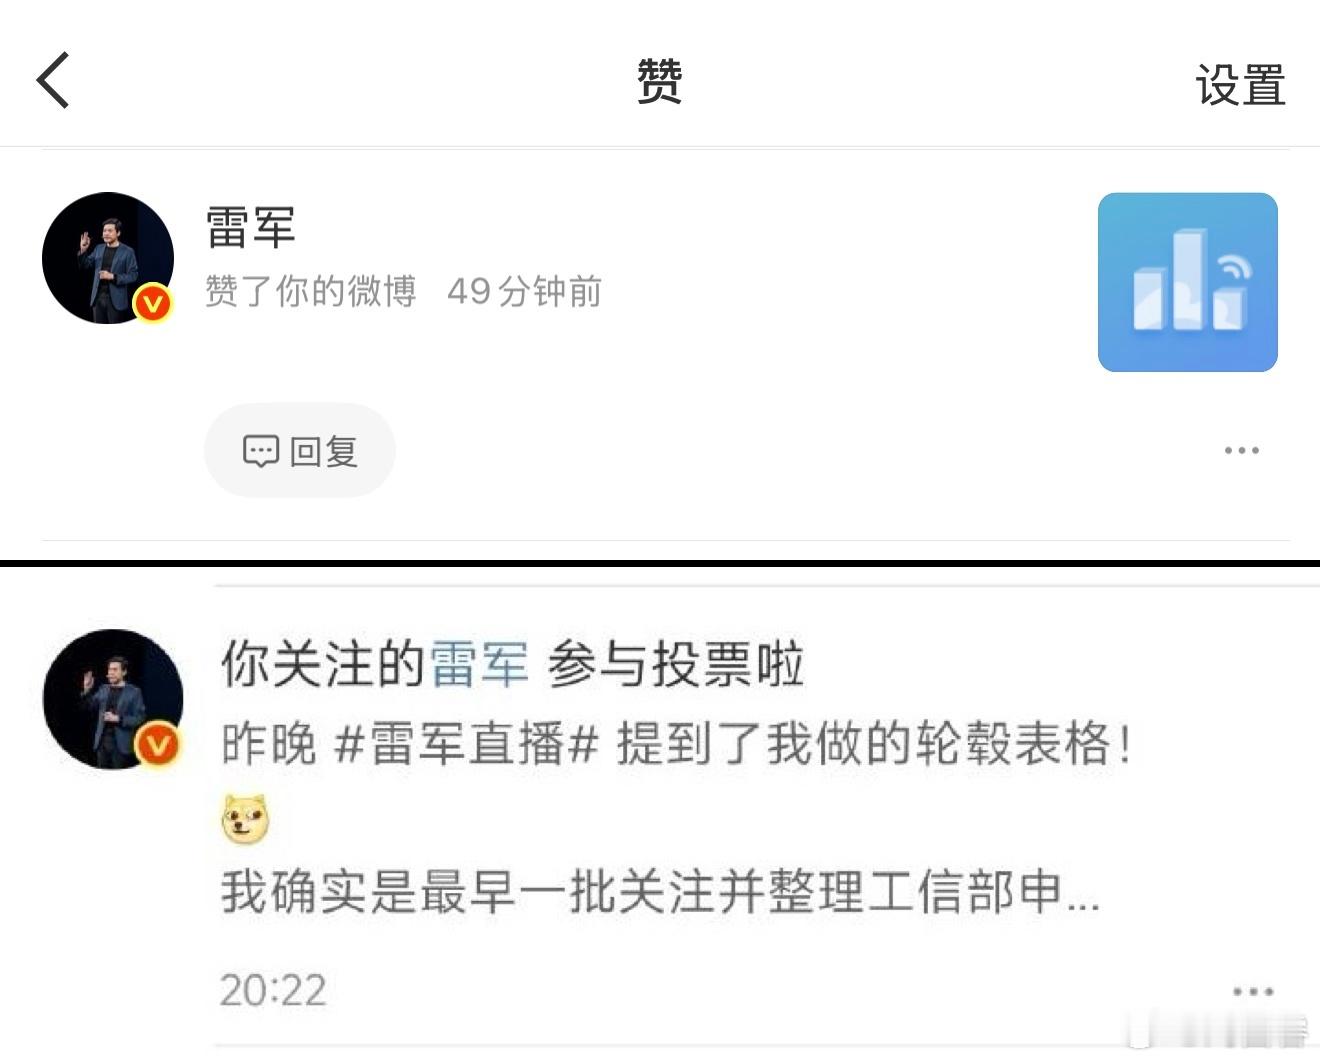
Task: Tap the verified badge on the lower avatar
Action: (x=158, y=745)
